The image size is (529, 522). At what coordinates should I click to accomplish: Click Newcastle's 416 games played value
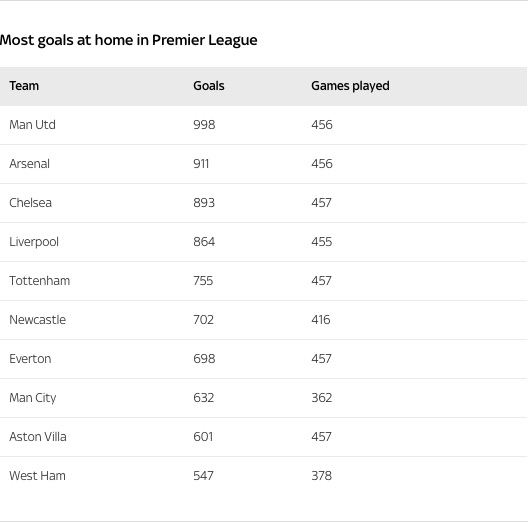coord(321,320)
